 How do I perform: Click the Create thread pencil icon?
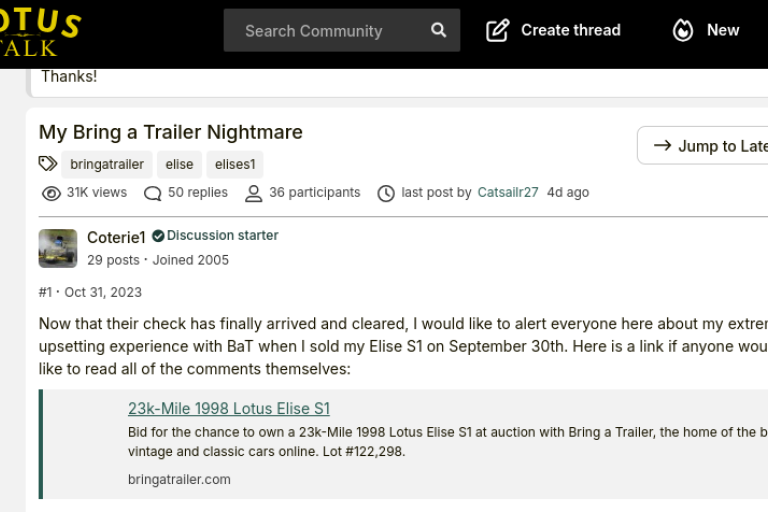(x=498, y=30)
